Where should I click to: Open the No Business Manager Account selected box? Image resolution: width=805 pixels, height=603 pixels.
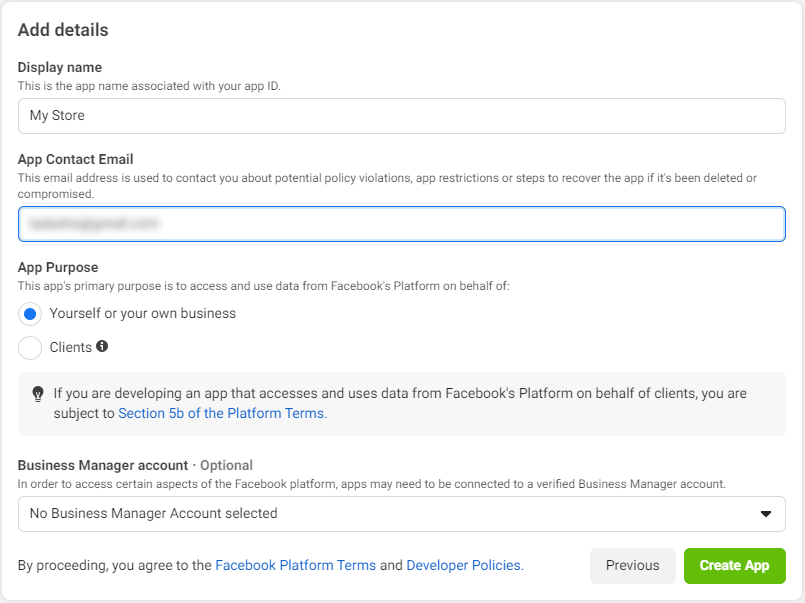(401, 514)
